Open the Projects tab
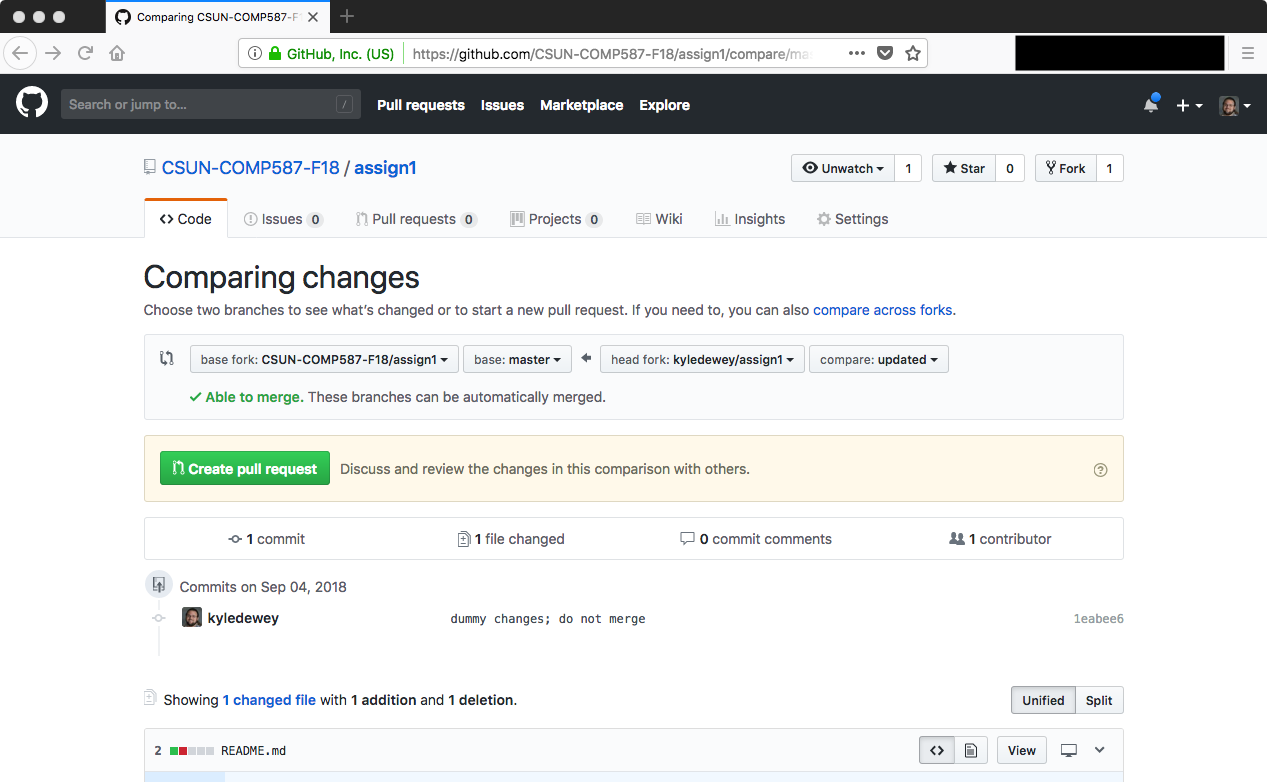Viewport: 1267px width, 782px height. tap(556, 219)
